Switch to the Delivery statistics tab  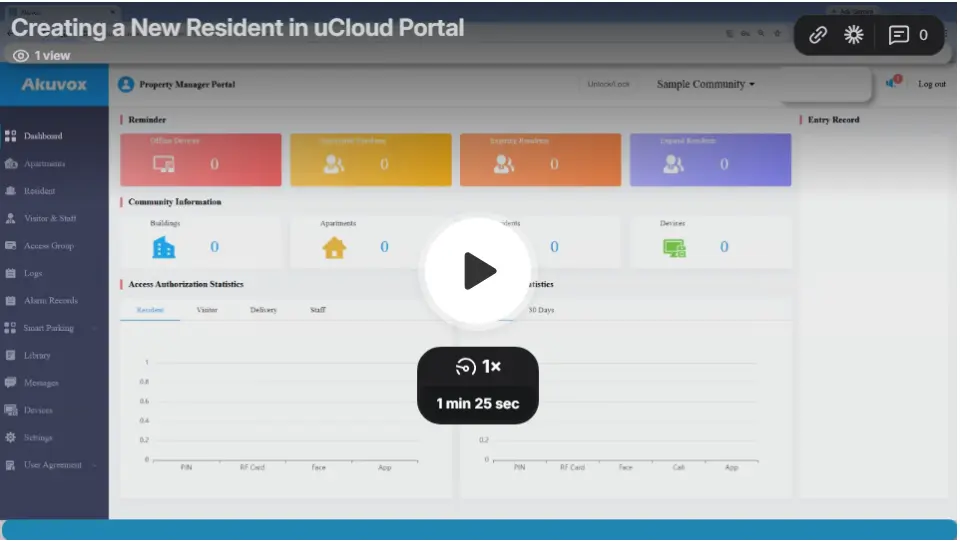(x=263, y=310)
